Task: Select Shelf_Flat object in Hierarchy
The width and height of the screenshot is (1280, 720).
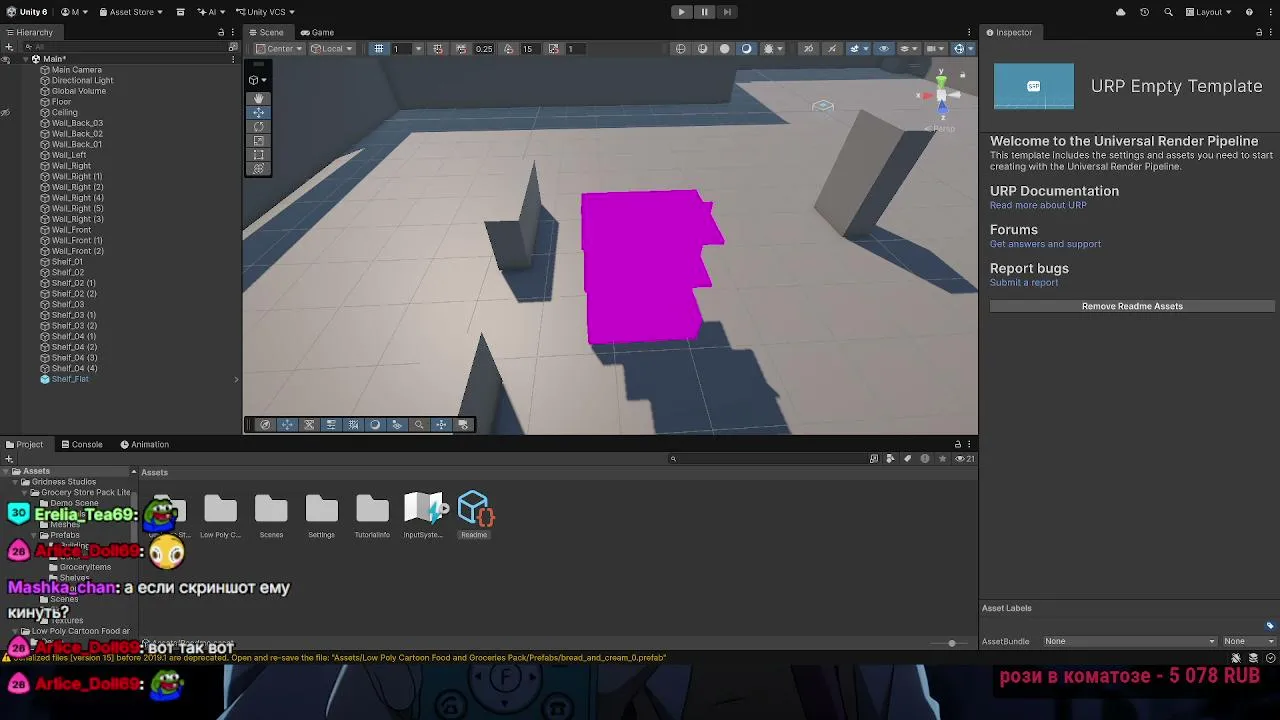Action: click(x=70, y=380)
